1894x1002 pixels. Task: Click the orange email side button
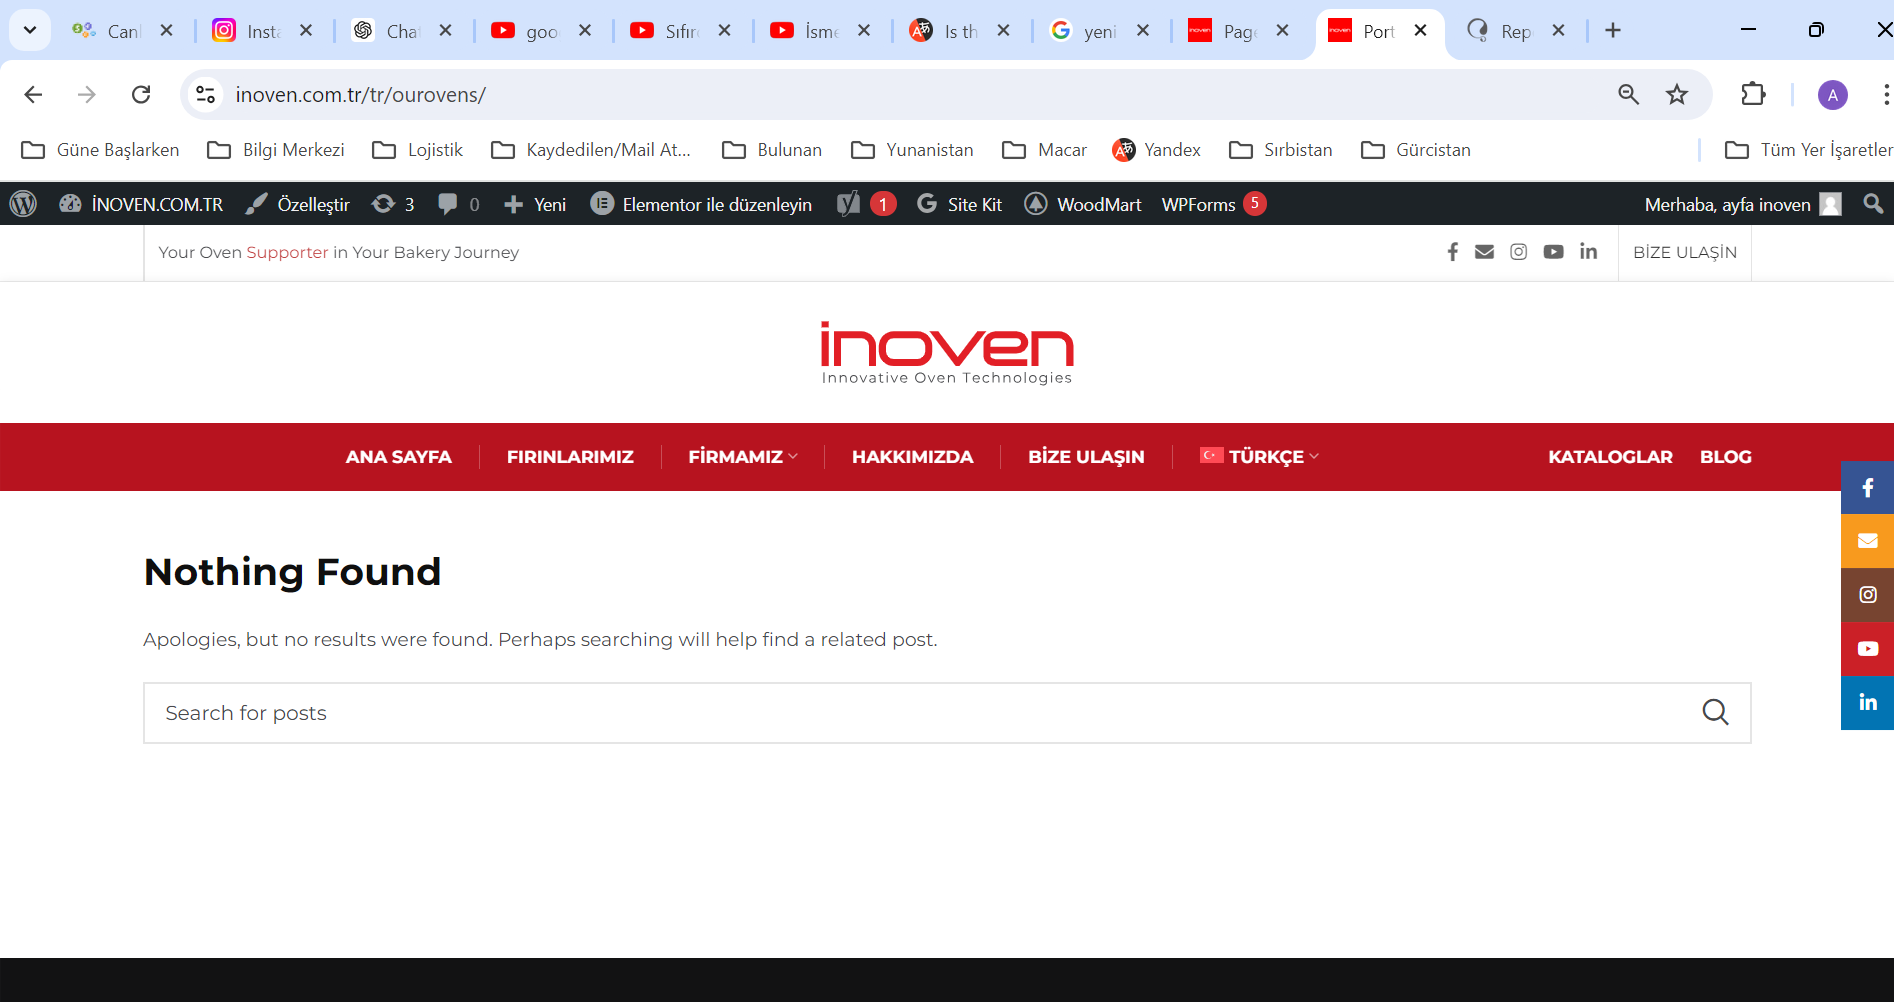coord(1867,541)
